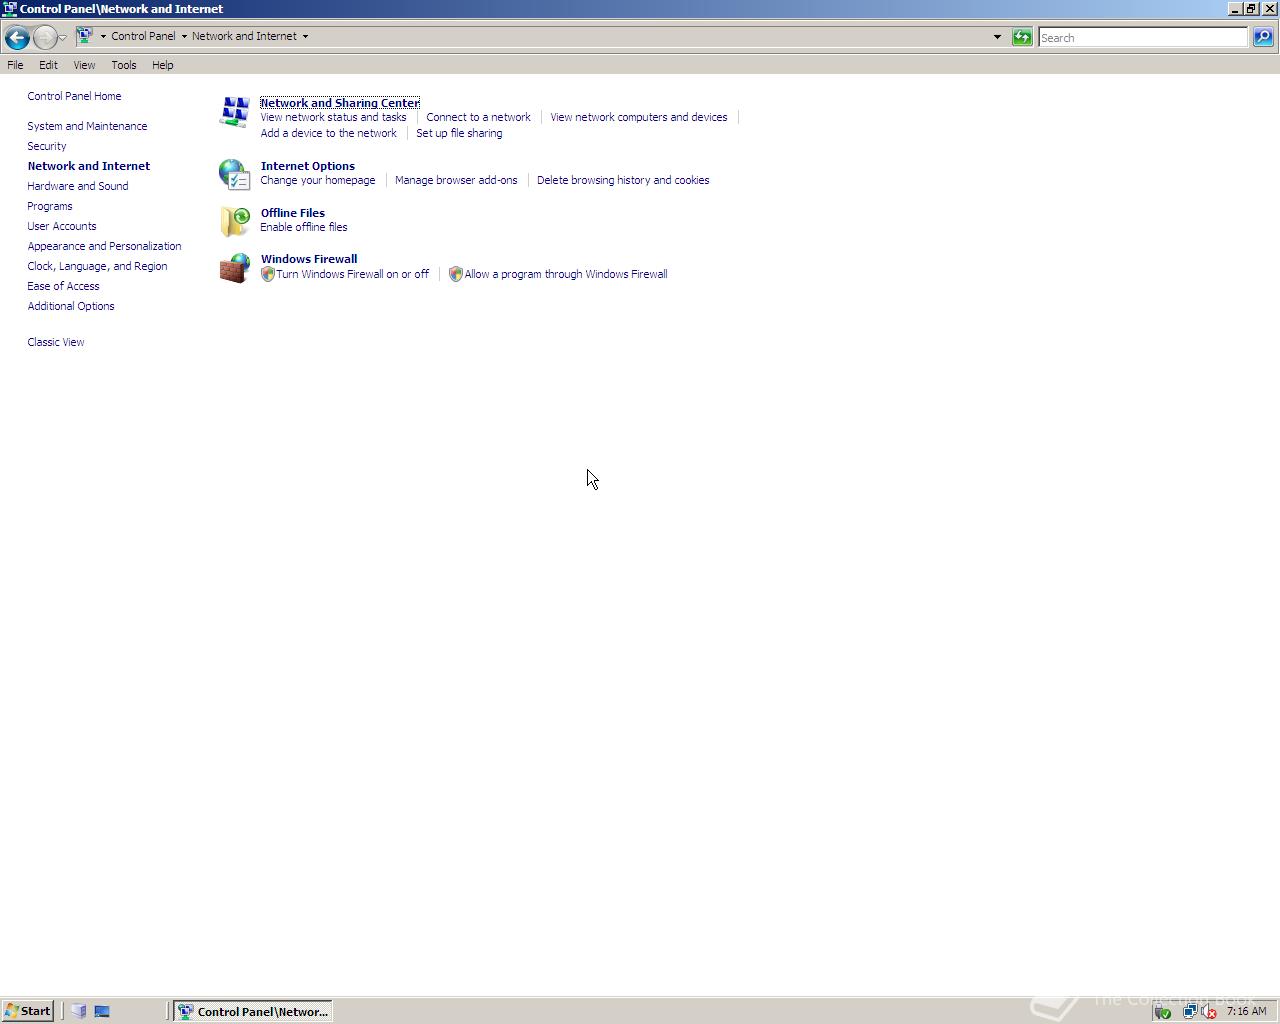Open the Tools menu
This screenshot has height=1024, width=1280.
[124, 65]
